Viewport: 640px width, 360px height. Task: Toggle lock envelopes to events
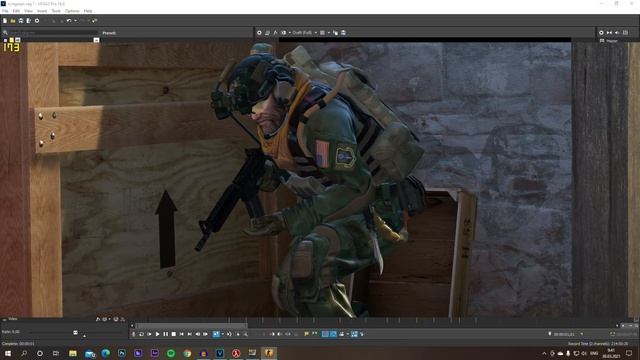pos(354,334)
